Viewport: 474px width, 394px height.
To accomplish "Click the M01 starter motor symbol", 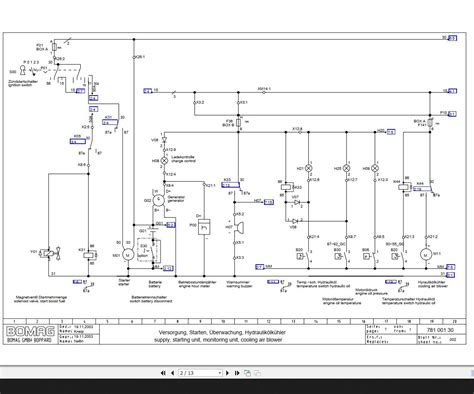I will pos(127,255).
